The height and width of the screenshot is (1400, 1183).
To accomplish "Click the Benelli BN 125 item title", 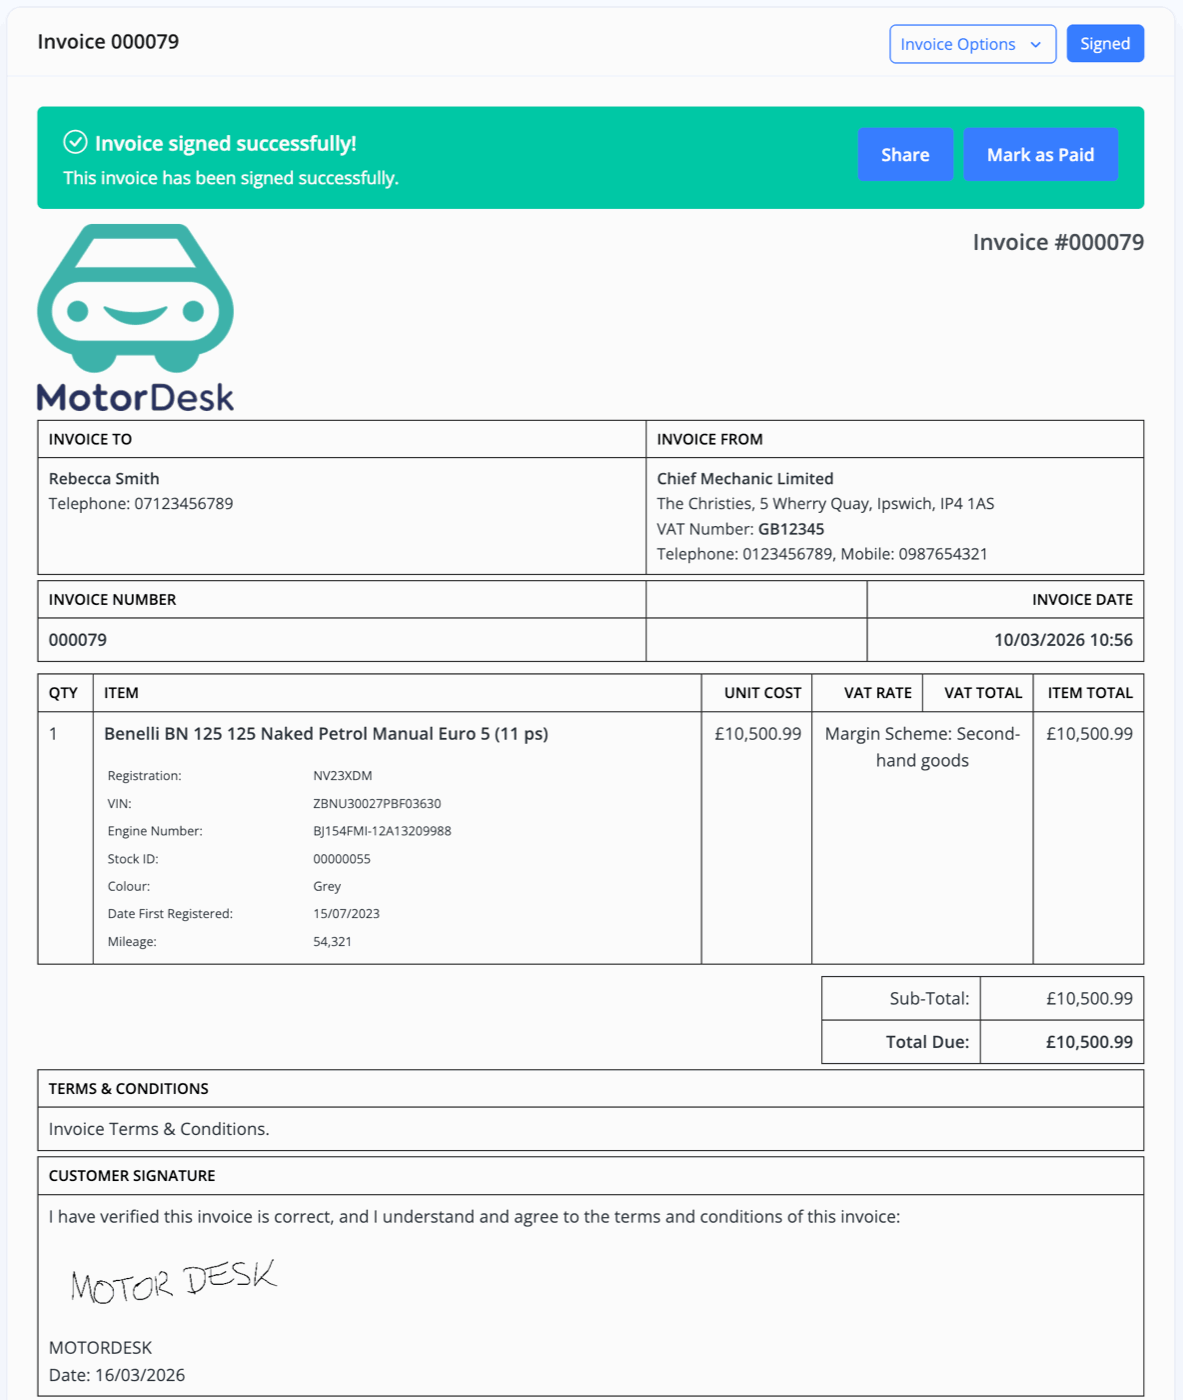I will [326, 734].
